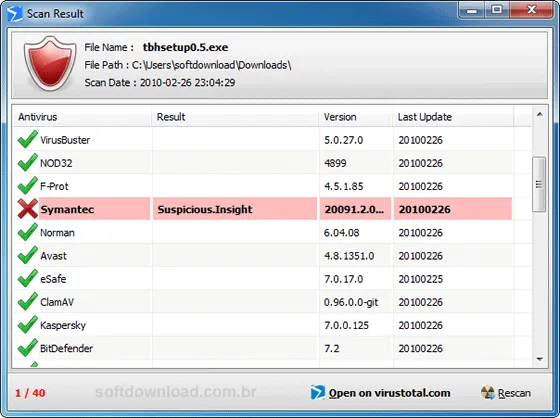Click the red X icon beside Symantec
The height and width of the screenshot is (418, 560).
pos(28,209)
